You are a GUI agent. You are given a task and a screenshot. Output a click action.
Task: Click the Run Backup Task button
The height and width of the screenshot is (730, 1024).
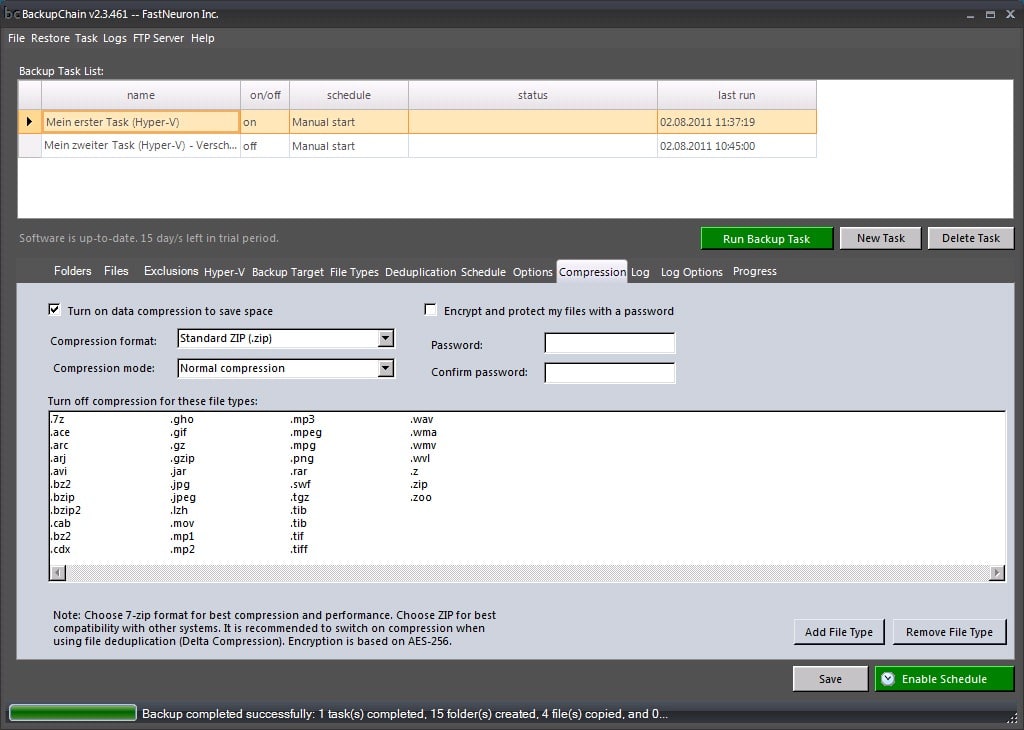point(767,238)
